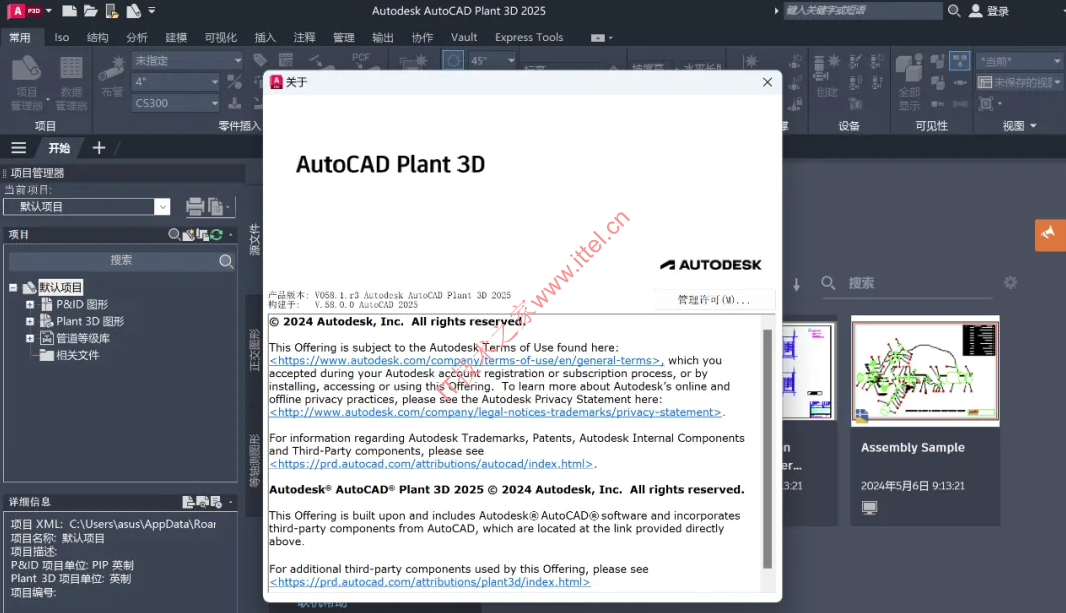Open the Project Manager ribbon button

[27, 84]
